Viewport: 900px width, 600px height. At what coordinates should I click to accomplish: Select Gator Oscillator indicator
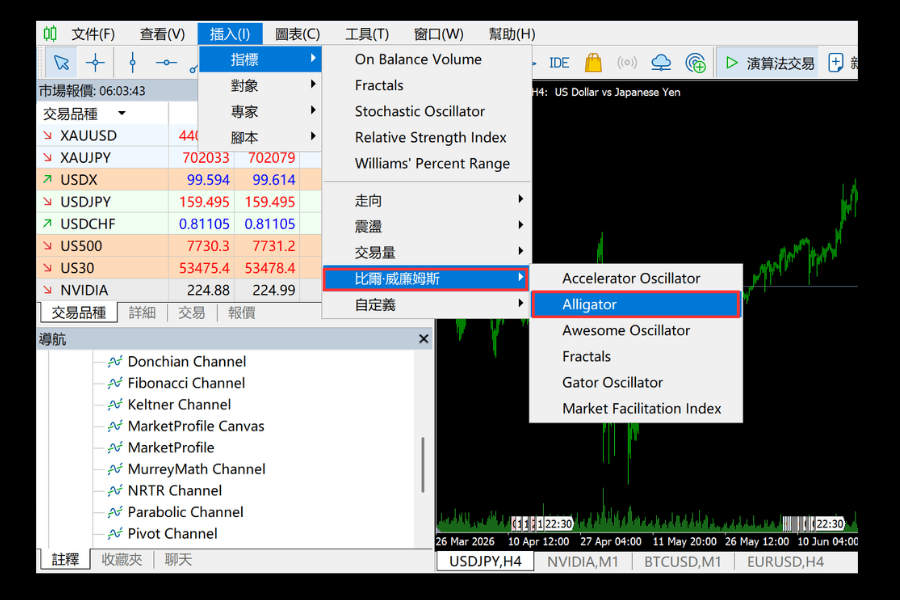coord(636,382)
